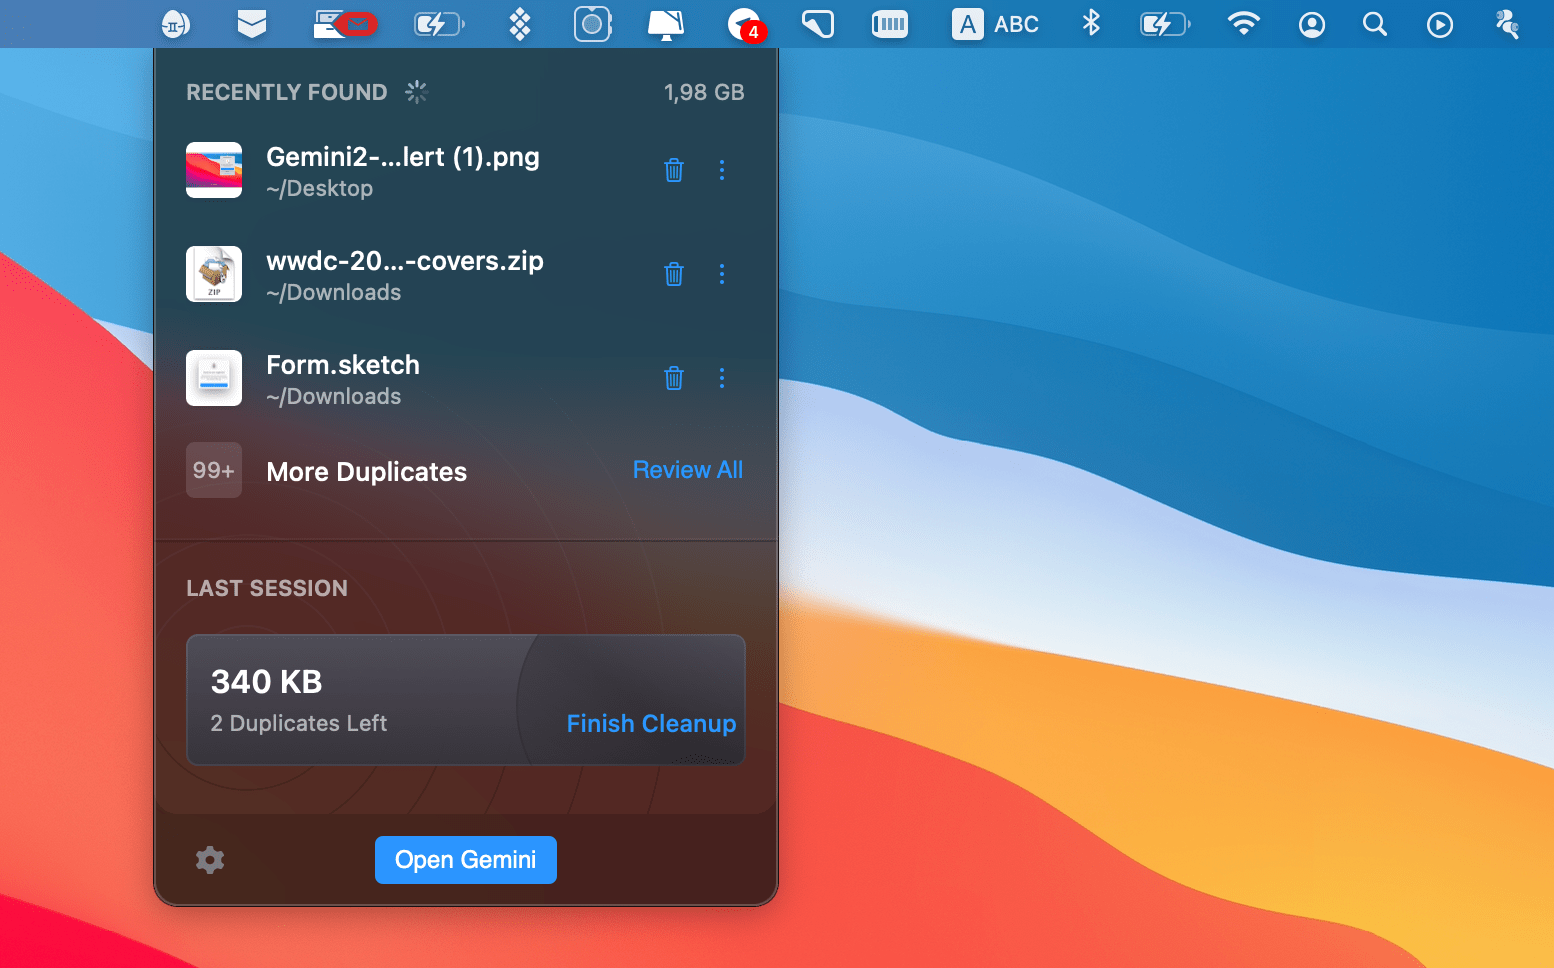Open the inbox tray menu bar icon
Viewport: 1554px width, 968px height.
coord(252,24)
